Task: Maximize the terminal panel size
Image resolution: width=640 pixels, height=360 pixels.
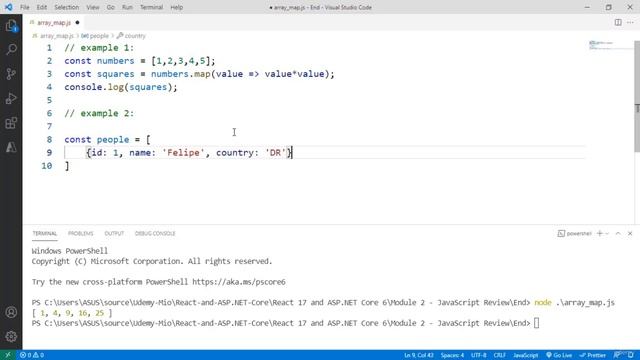Action: coord(618,233)
